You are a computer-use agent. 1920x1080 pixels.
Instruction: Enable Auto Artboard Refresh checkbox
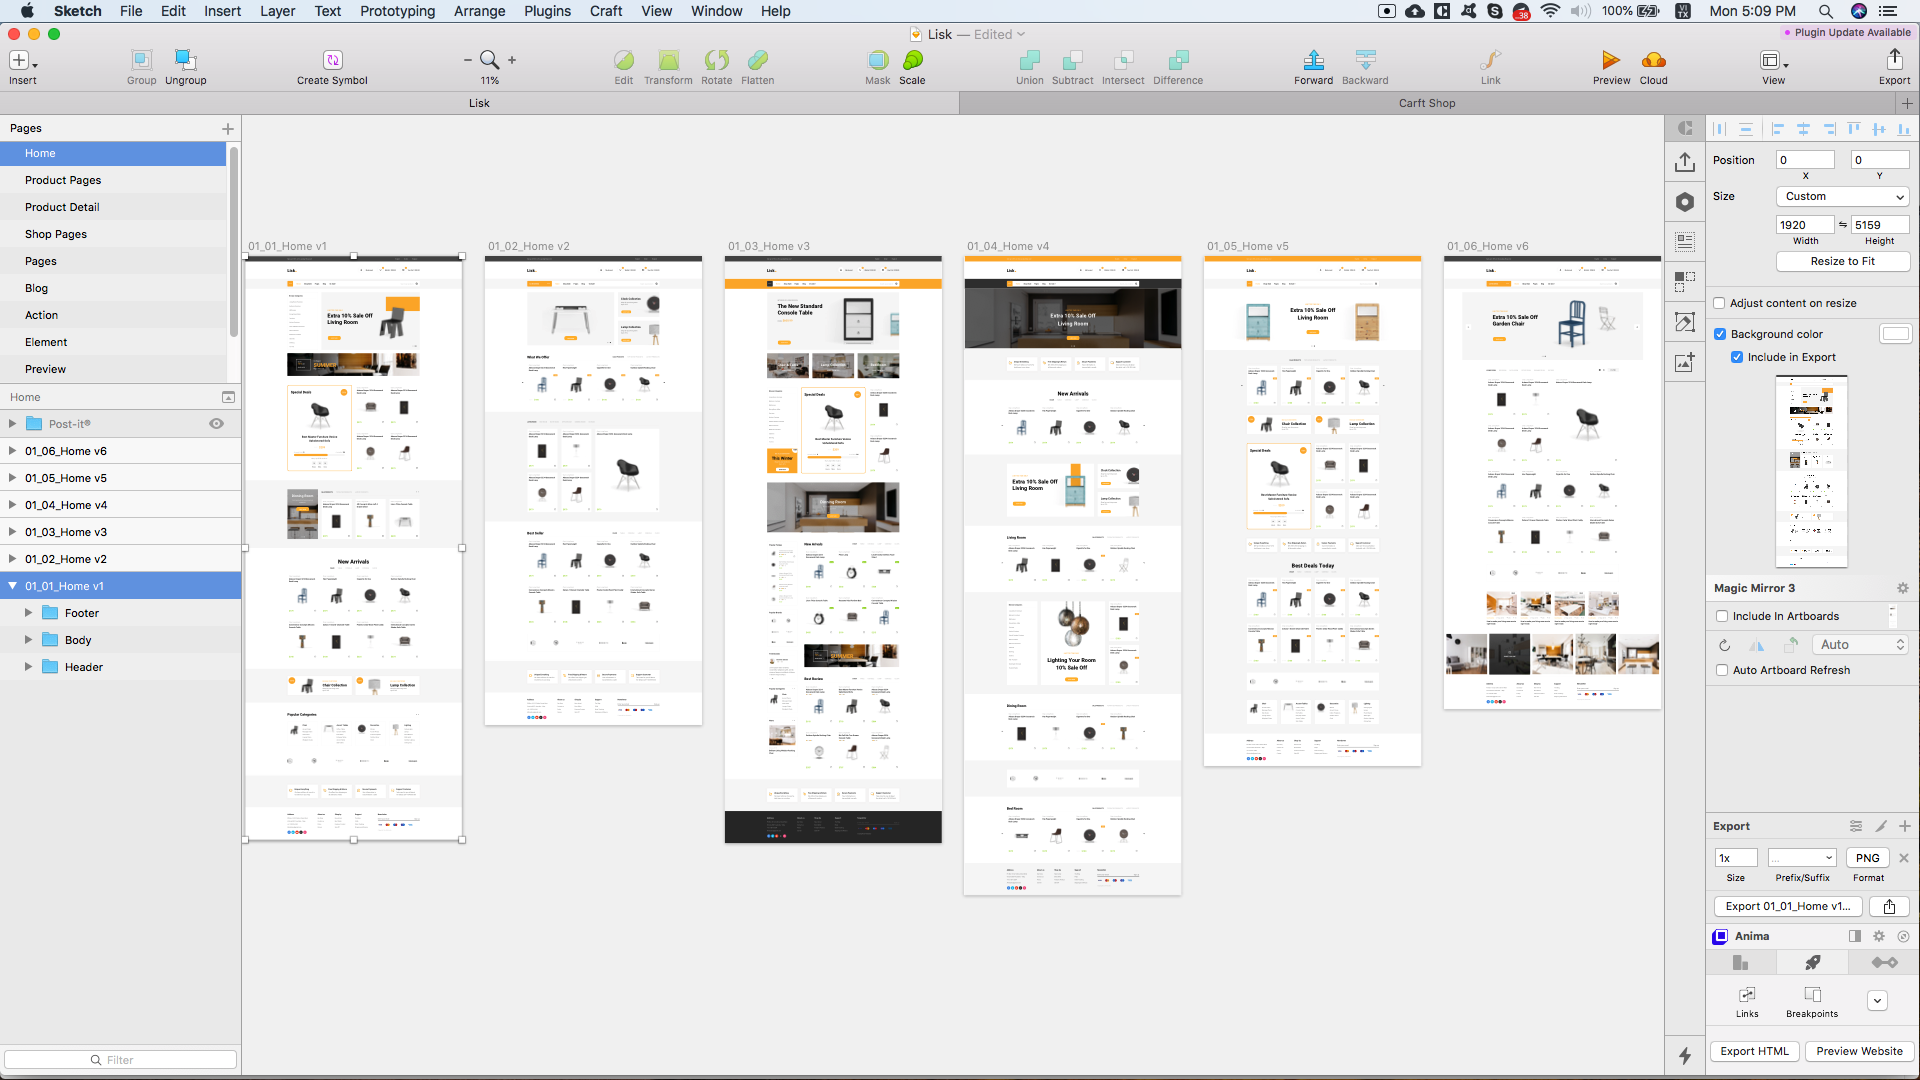coord(1722,670)
